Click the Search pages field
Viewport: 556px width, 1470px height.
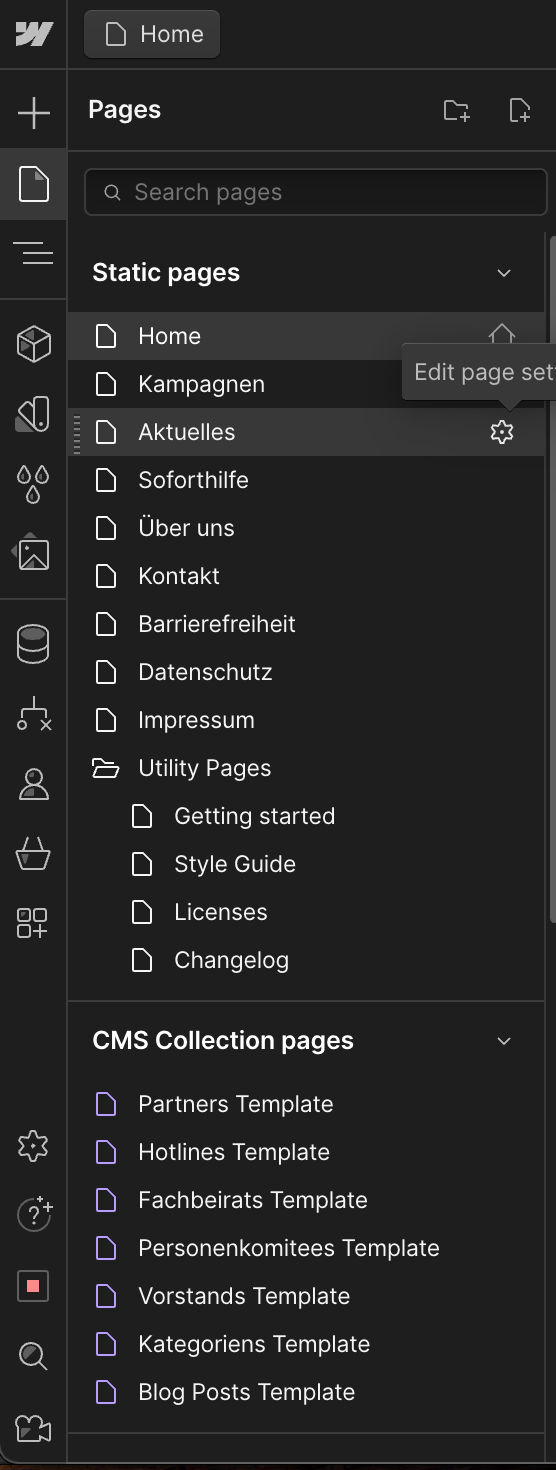point(316,192)
